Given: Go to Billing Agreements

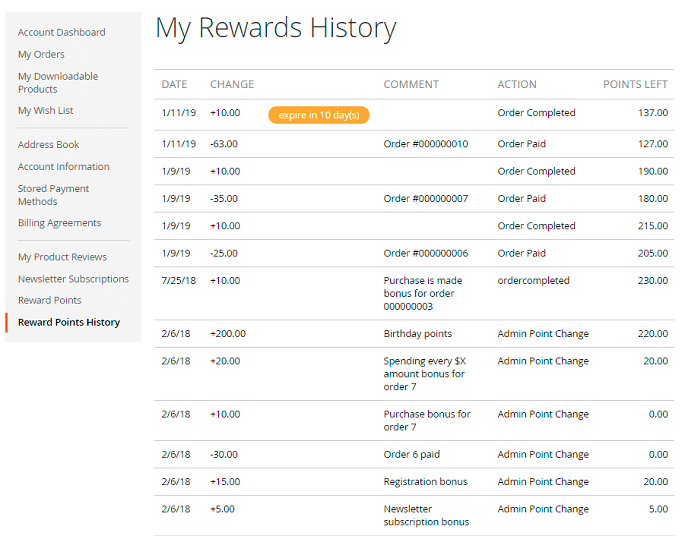Looking at the screenshot, I should [x=59, y=222].
